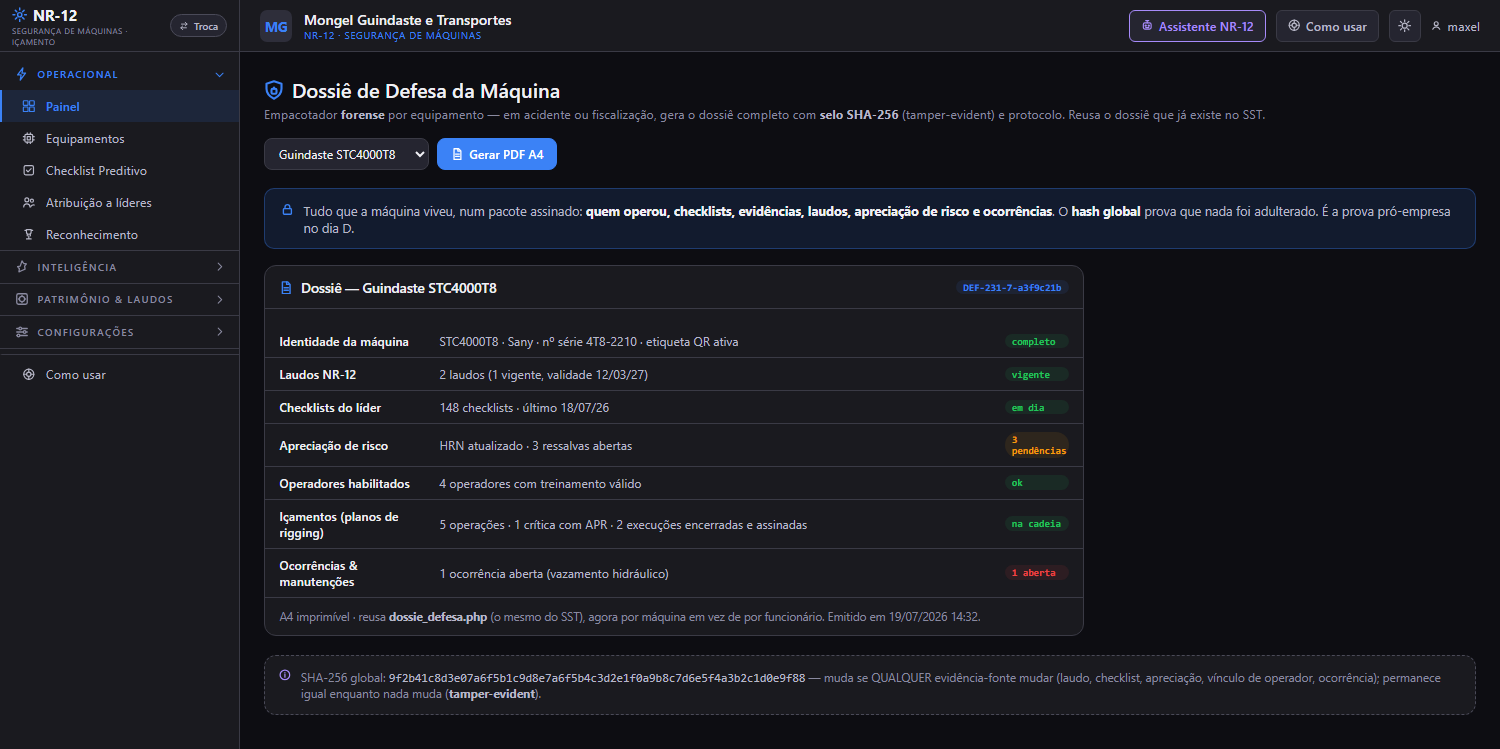
Task: Click the ok status badge
Action: (1036, 483)
